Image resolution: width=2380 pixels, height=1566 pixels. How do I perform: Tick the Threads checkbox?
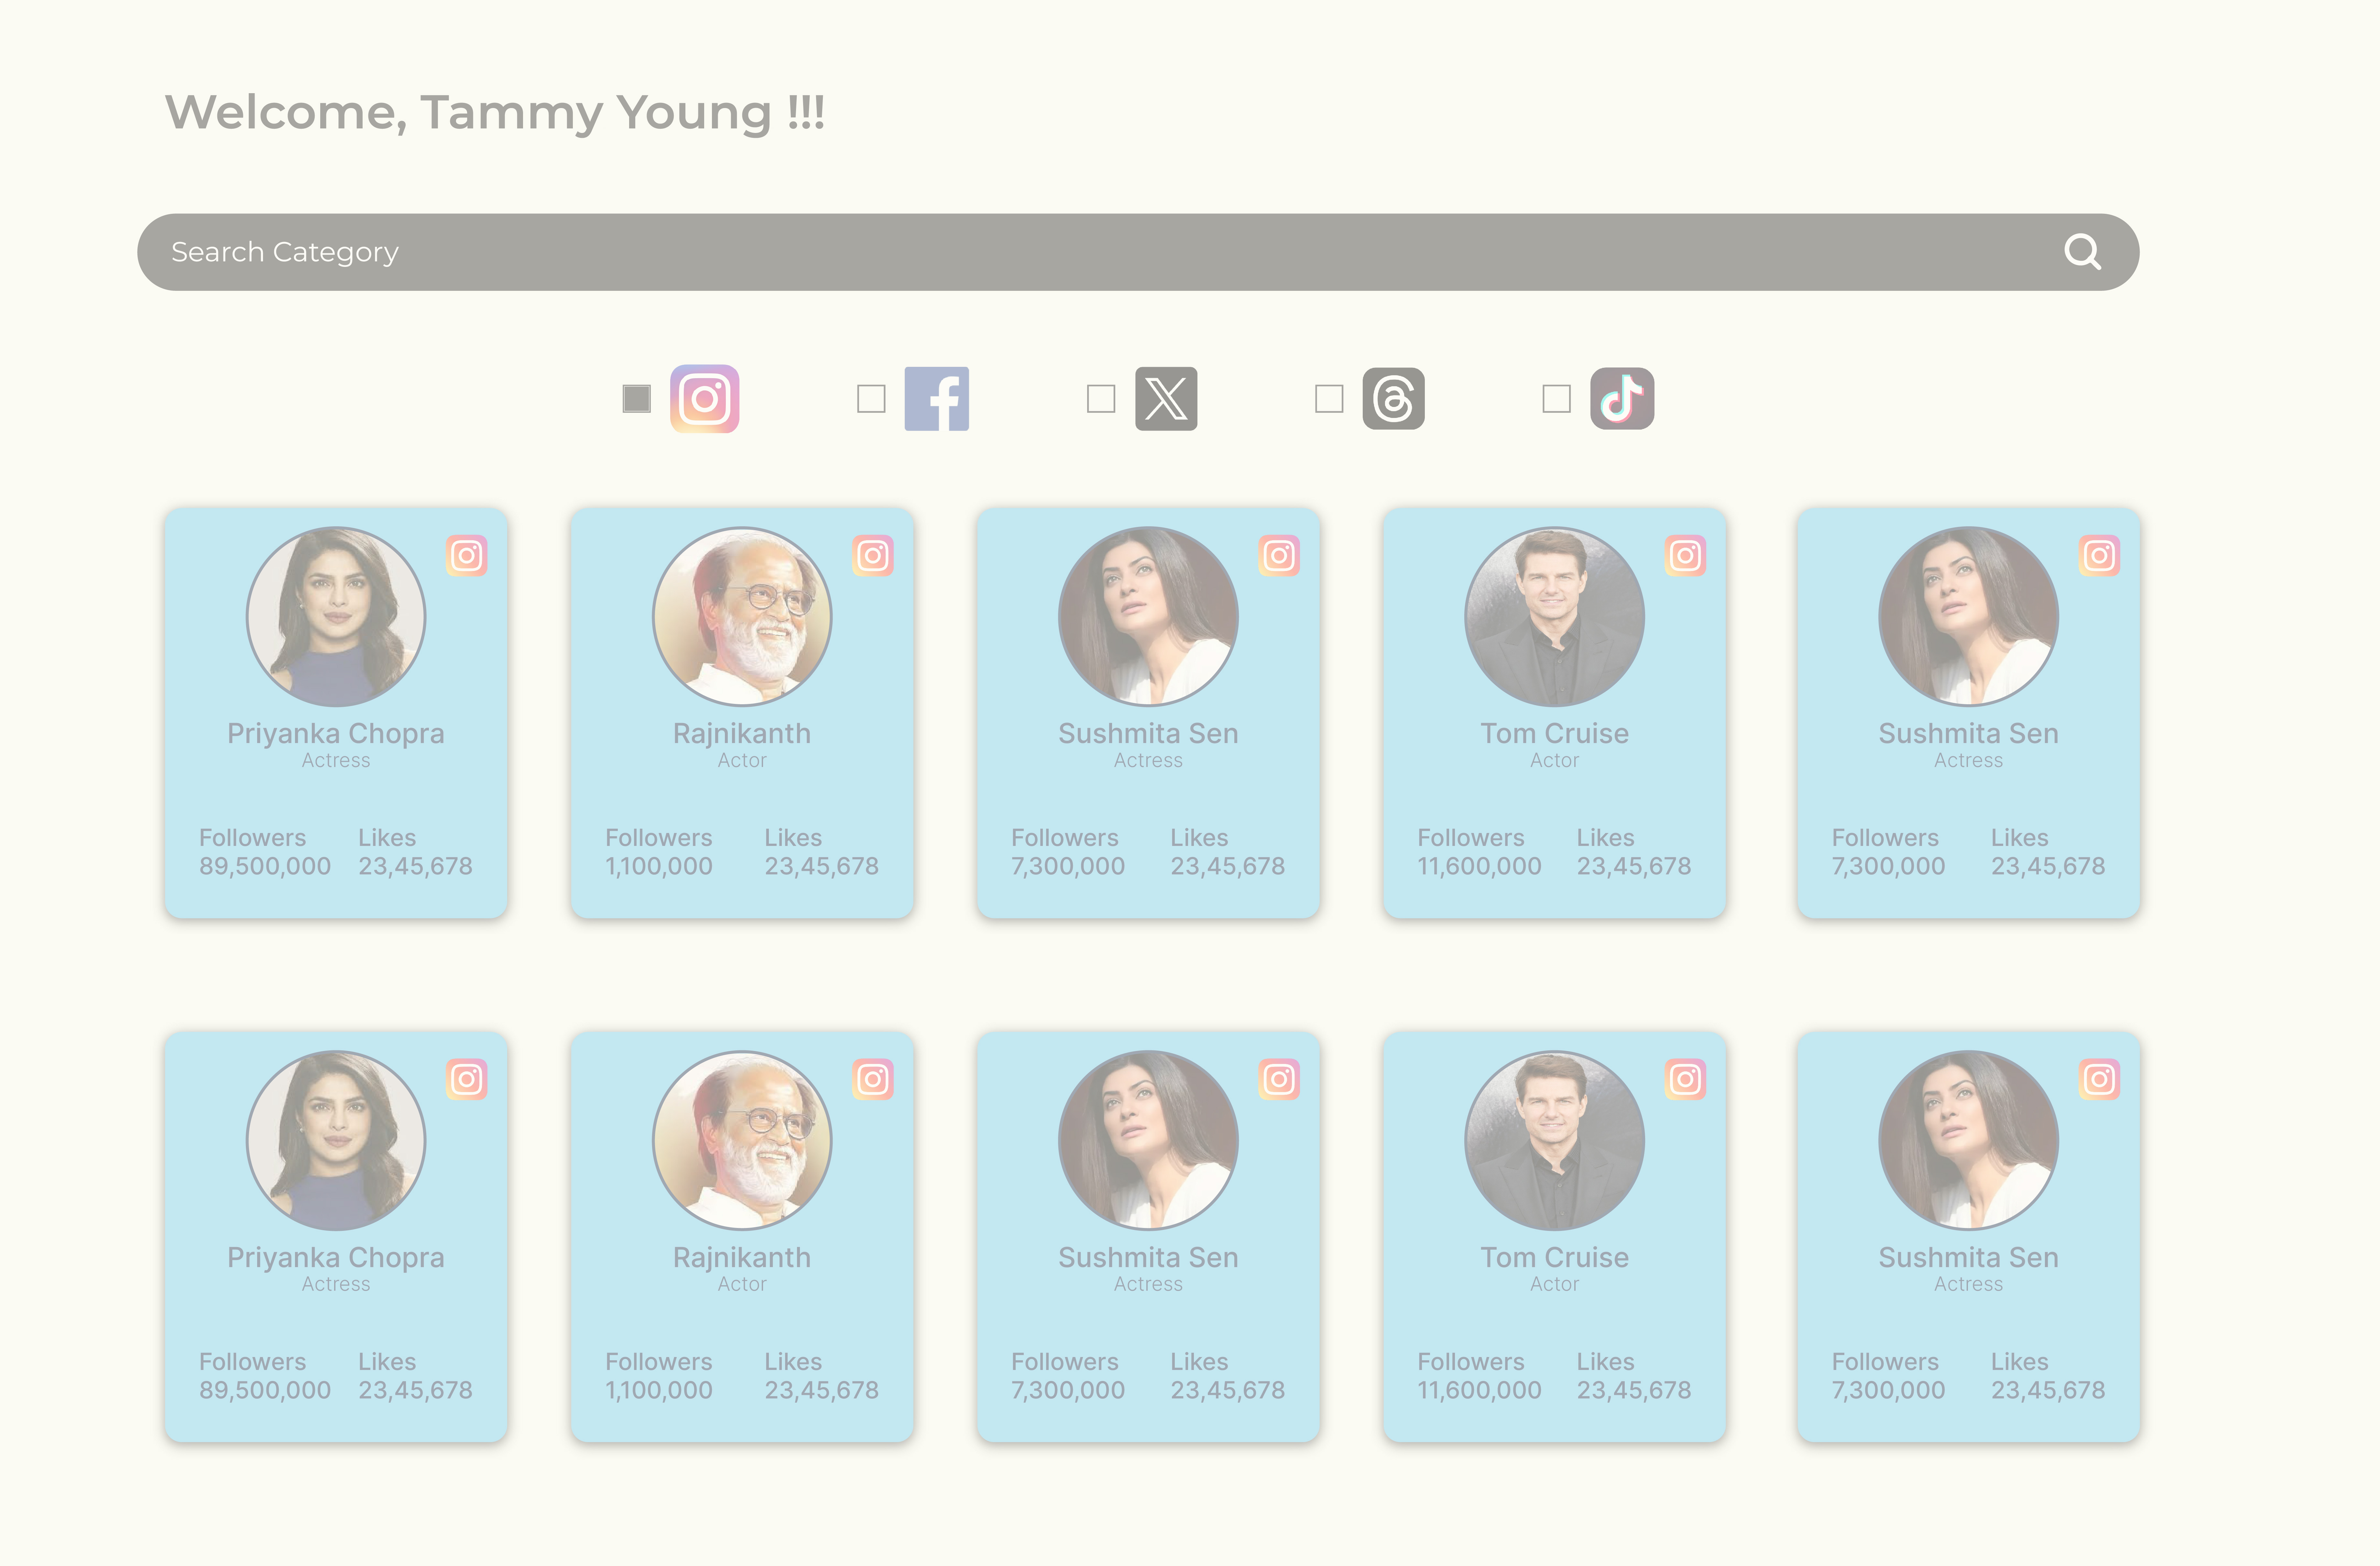[1329, 399]
